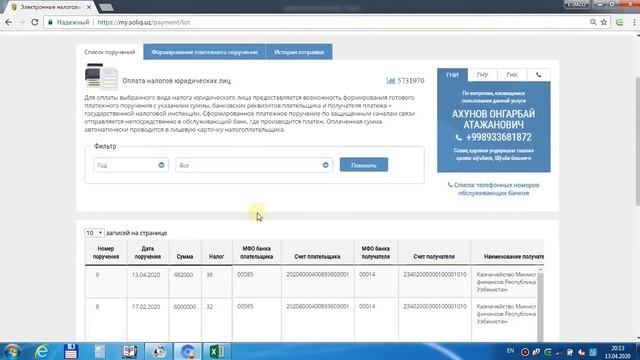Open the browser menu with three dots
Viewport: 640px width, 360px height.
click(634, 22)
